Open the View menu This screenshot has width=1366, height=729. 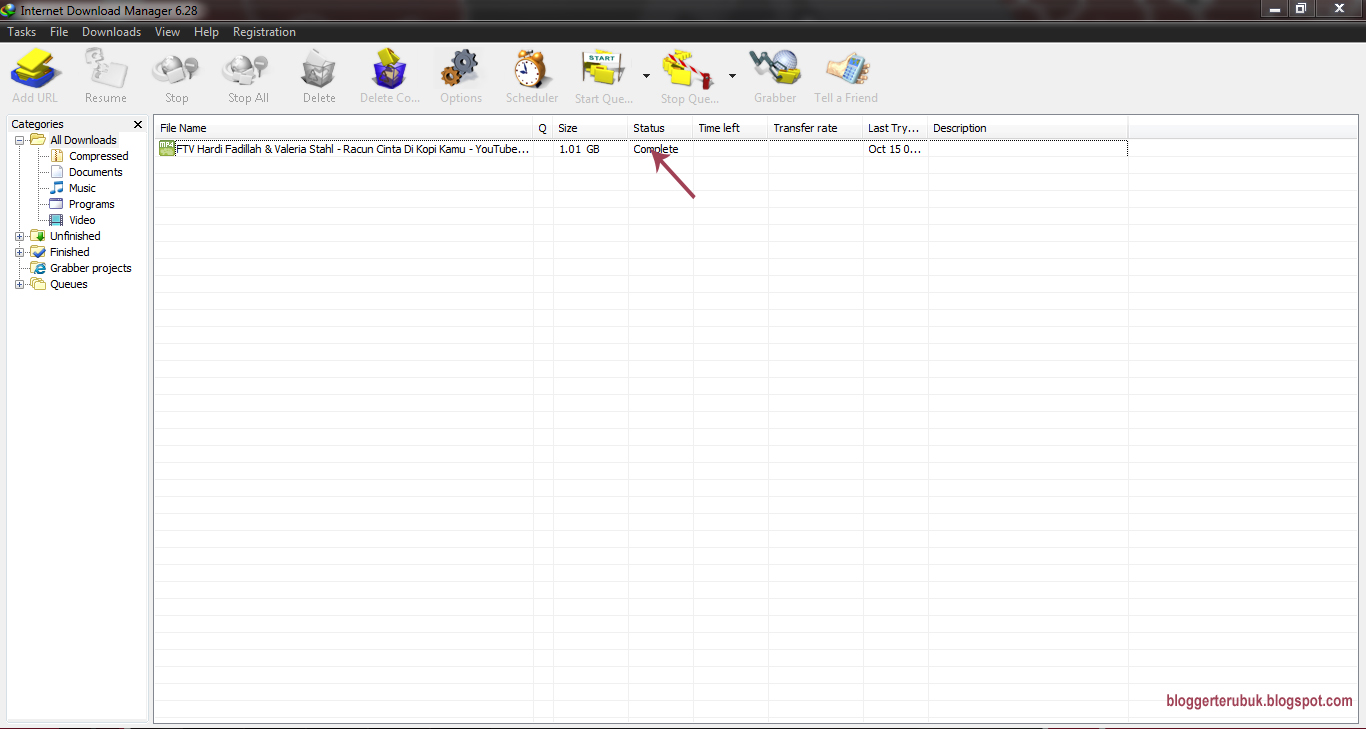tap(167, 32)
